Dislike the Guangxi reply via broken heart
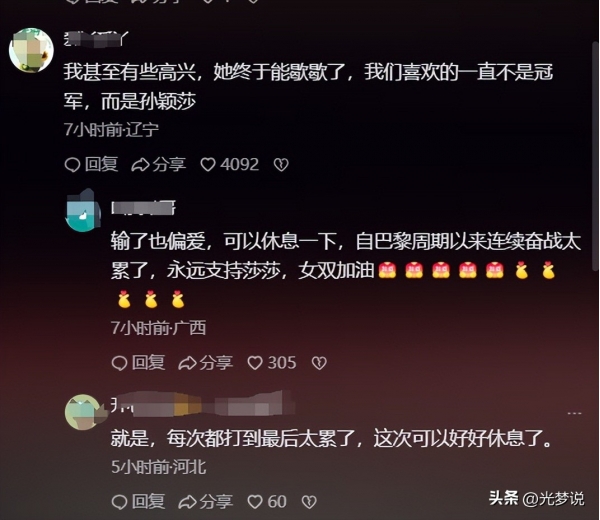 pyautogui.click(x=319, y=363)
